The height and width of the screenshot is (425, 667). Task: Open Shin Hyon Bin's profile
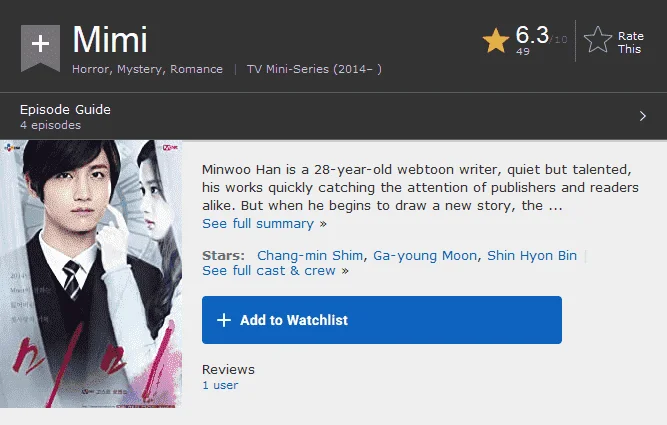pos(532,256)
